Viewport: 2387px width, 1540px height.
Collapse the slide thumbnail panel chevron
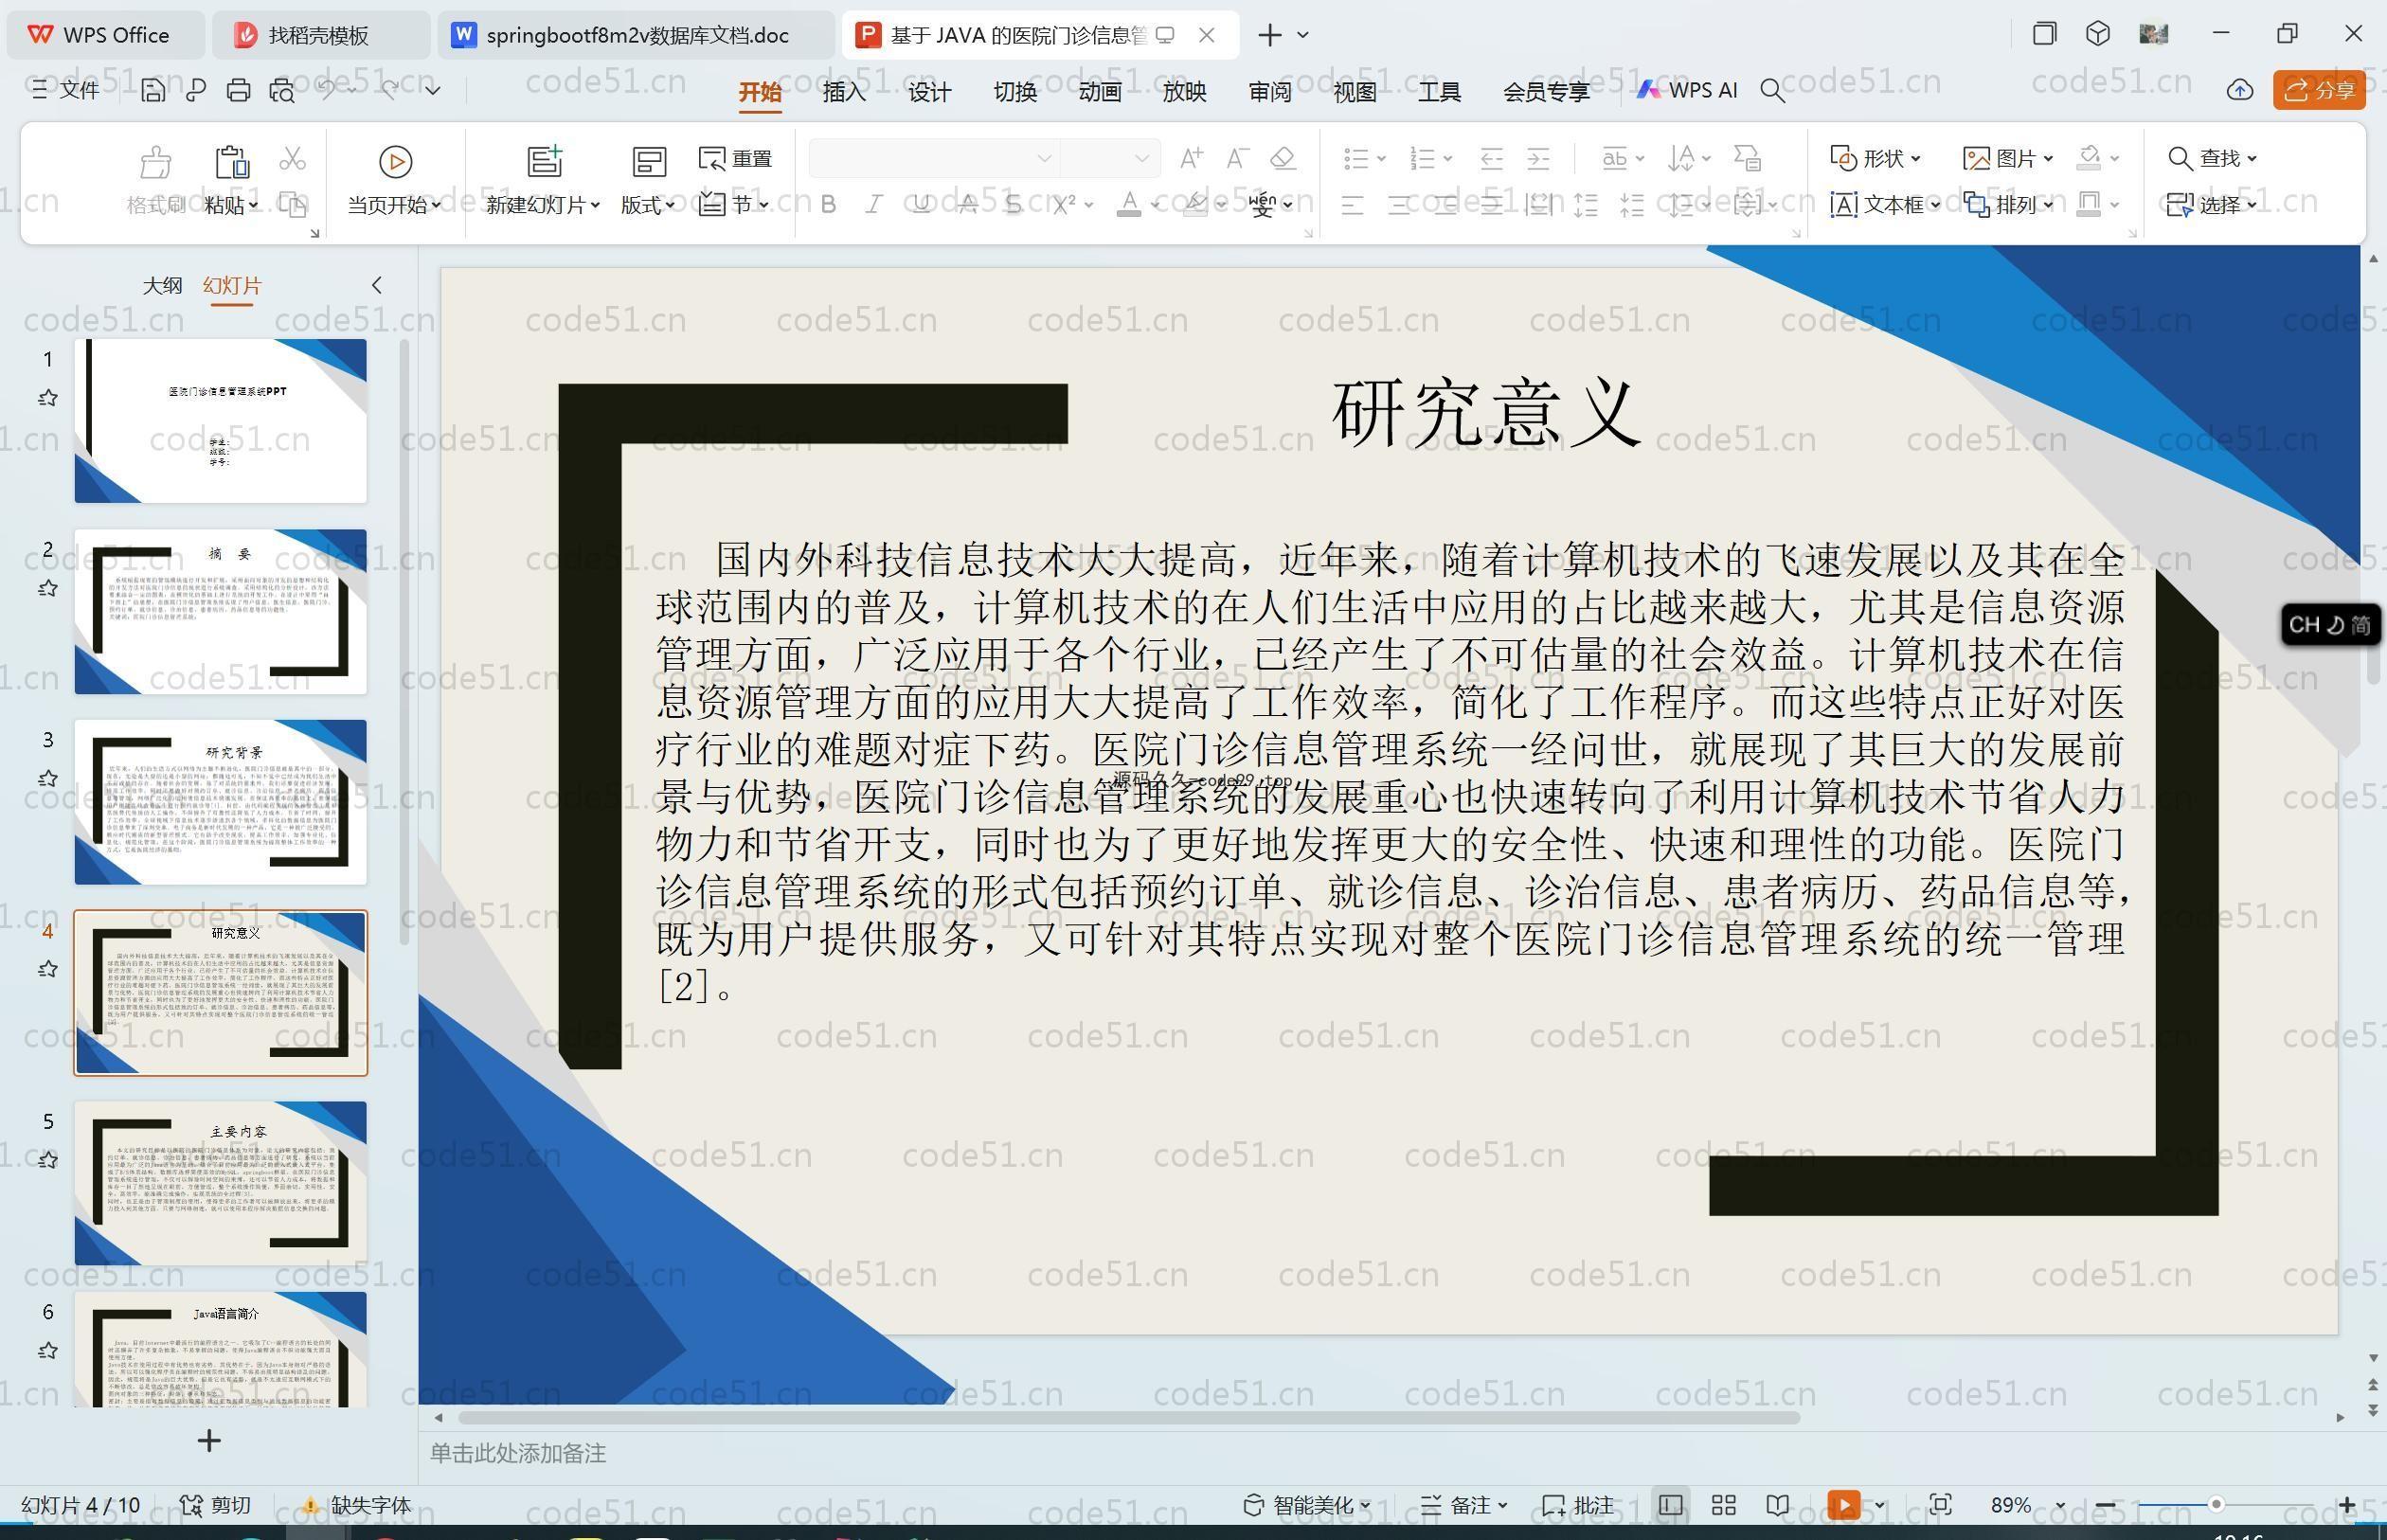[376, 285]
